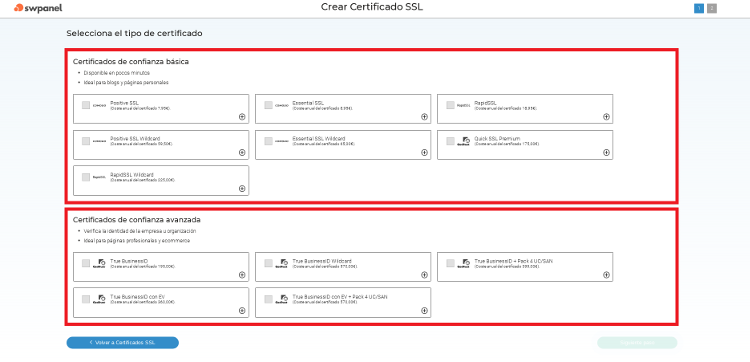Click plus icon on True BusinessID con EV card
Image resolution: width=750 pixels, height=362 pixels.
(242, 310)
